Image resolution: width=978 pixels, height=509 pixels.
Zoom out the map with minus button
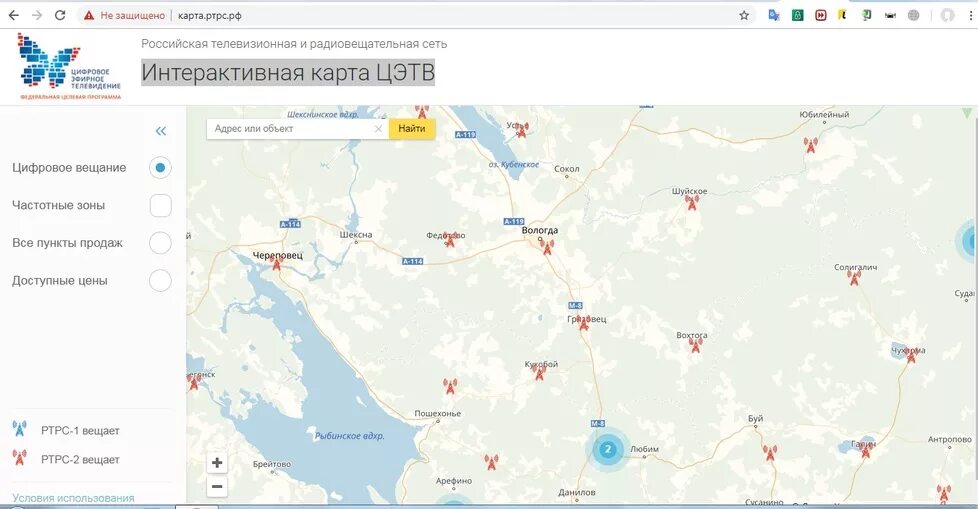pyautogui.click(x=217, y=487)
